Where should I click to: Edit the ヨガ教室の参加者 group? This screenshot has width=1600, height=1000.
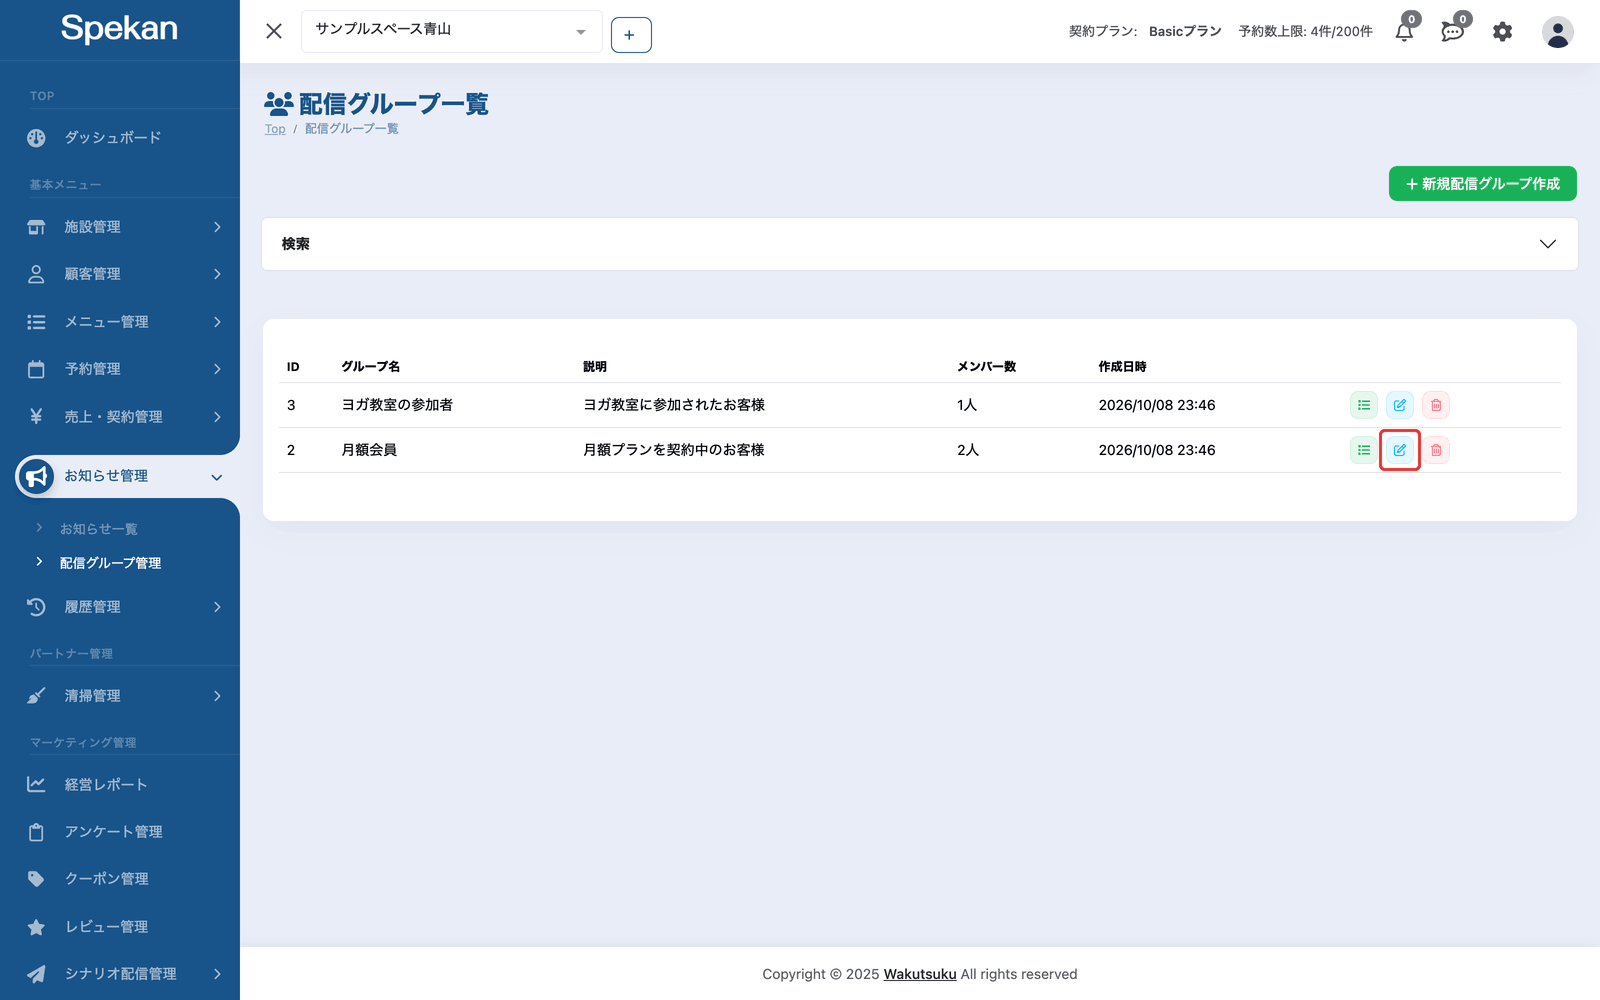pos(1400,405)
